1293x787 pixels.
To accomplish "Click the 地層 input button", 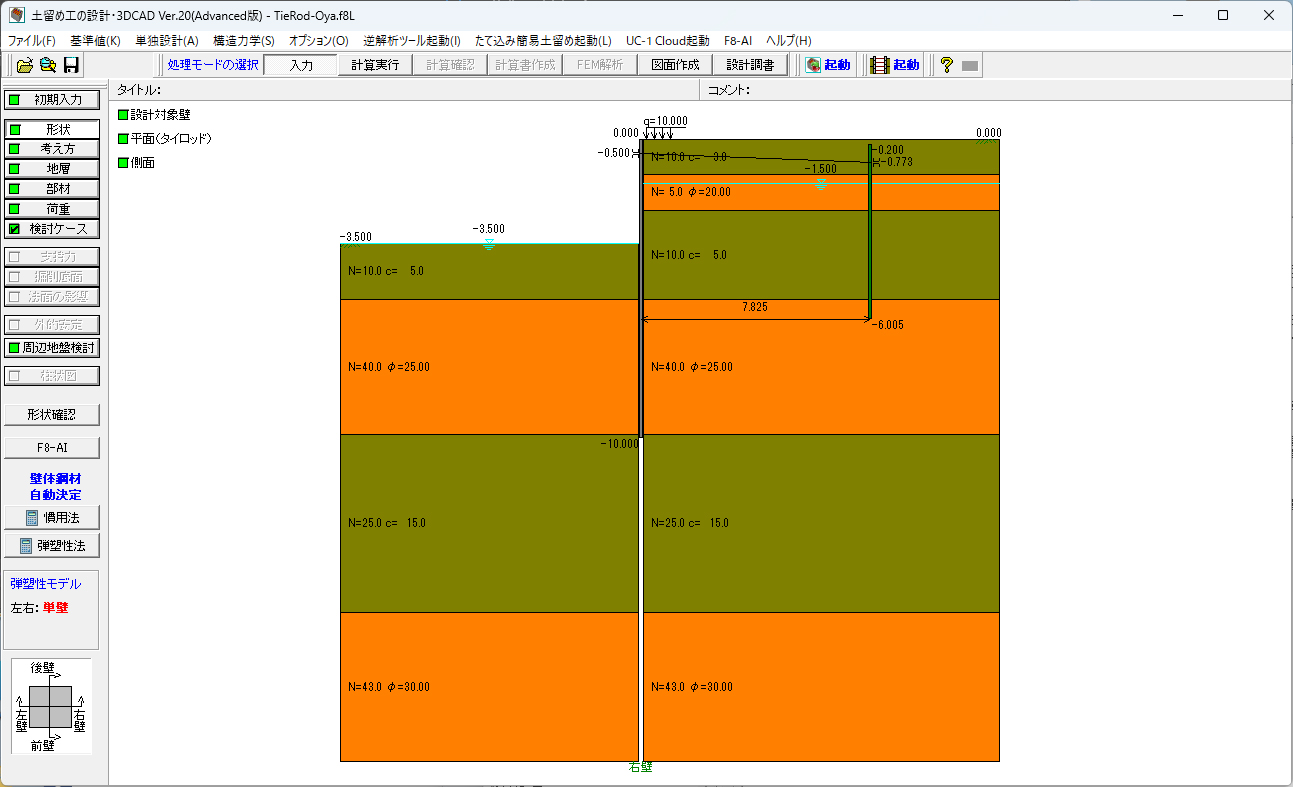I will tap(52, 169).
